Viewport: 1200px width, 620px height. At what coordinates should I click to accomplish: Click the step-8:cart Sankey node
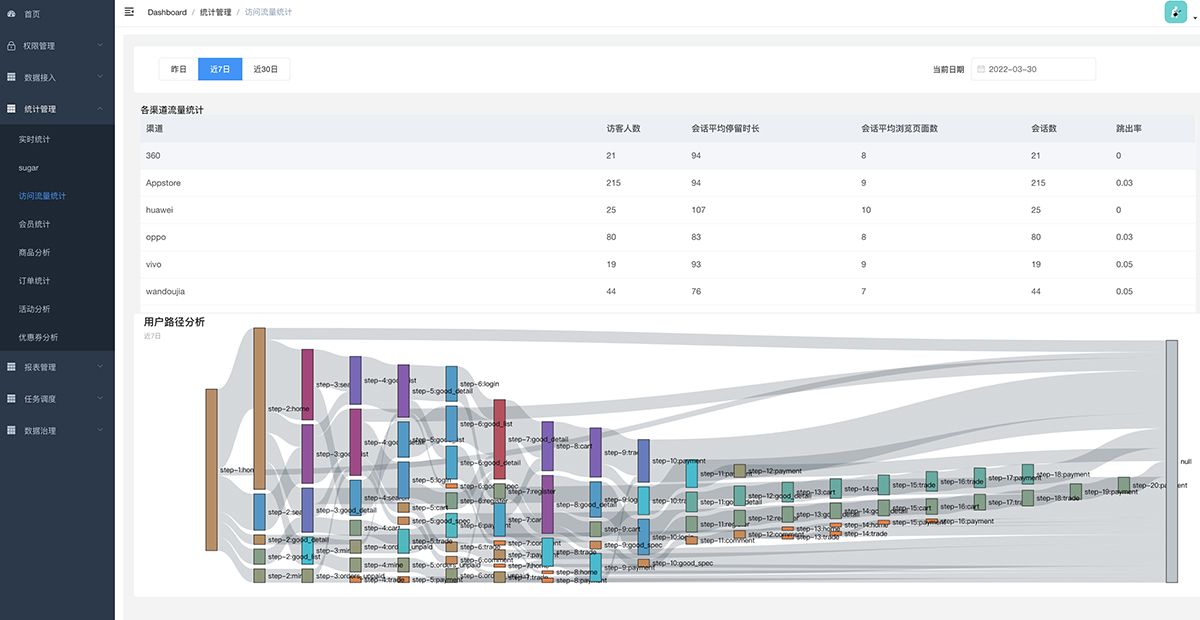(x=595, y=452)
